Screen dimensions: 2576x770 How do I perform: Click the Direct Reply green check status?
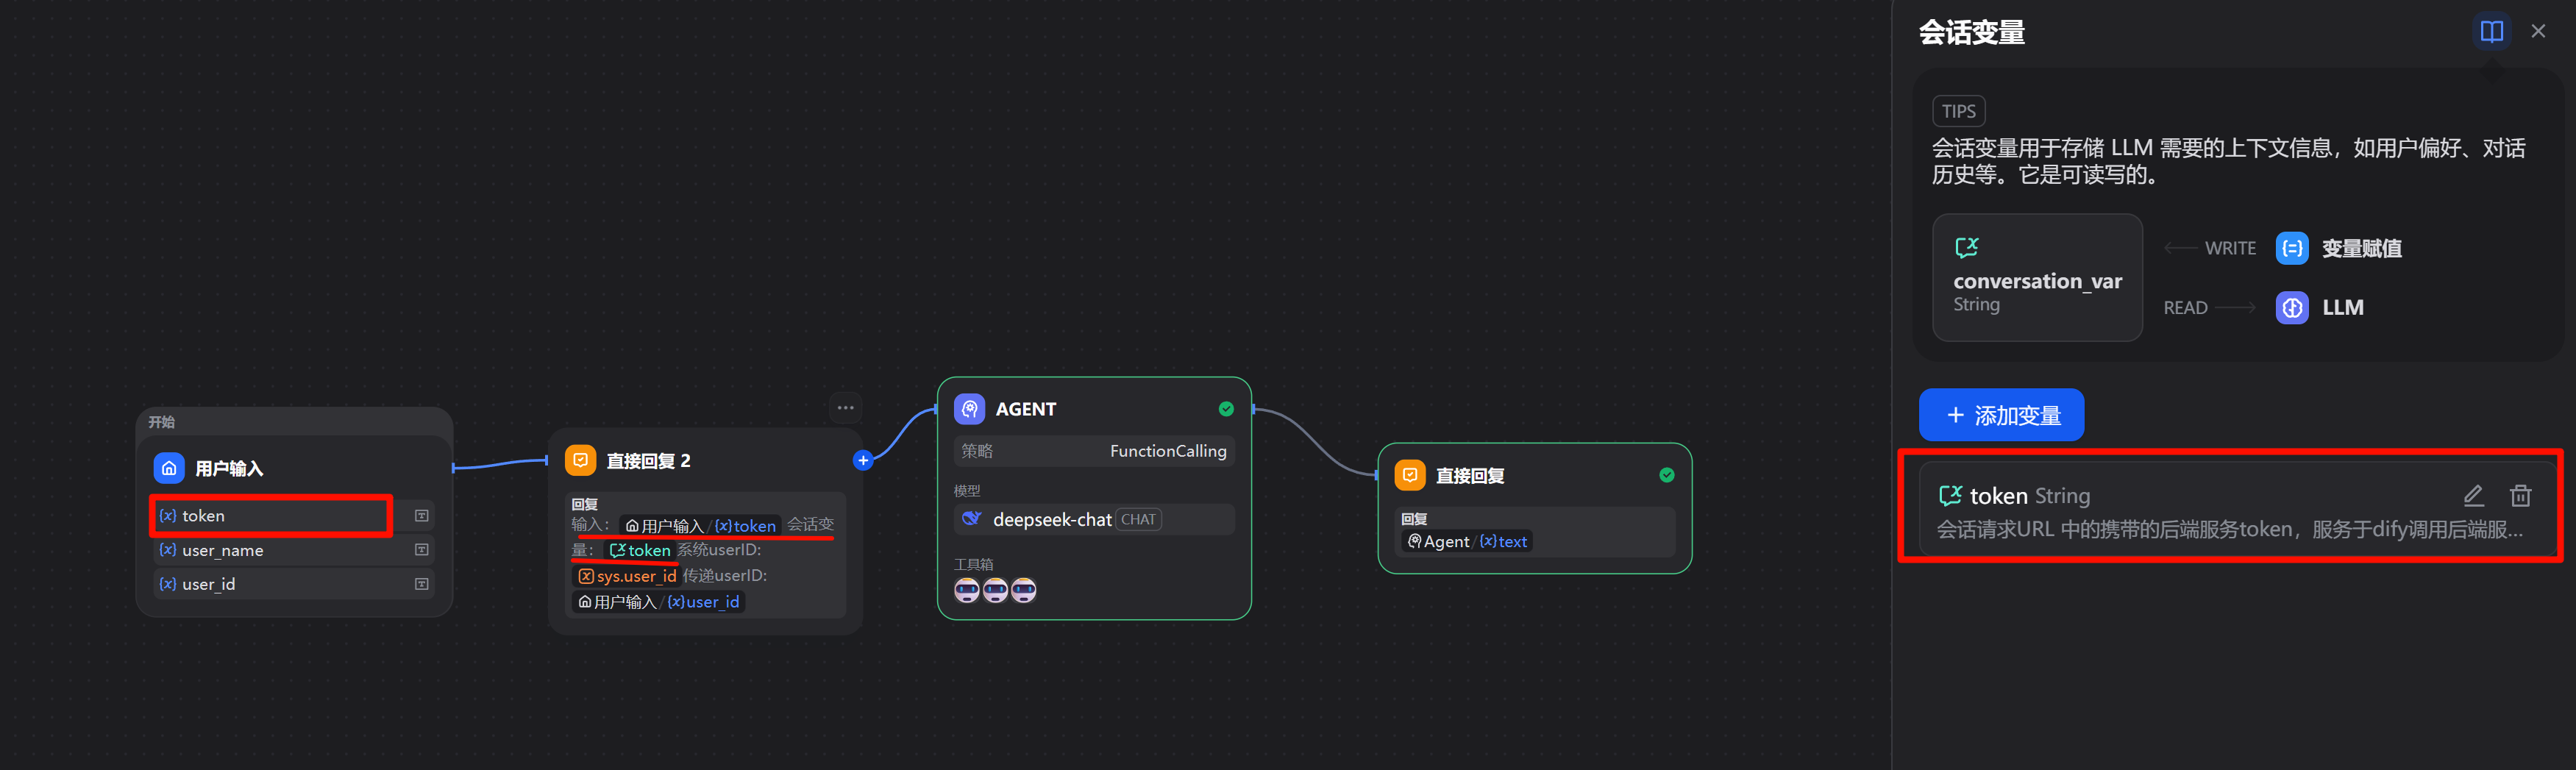tap(1666, 475)
